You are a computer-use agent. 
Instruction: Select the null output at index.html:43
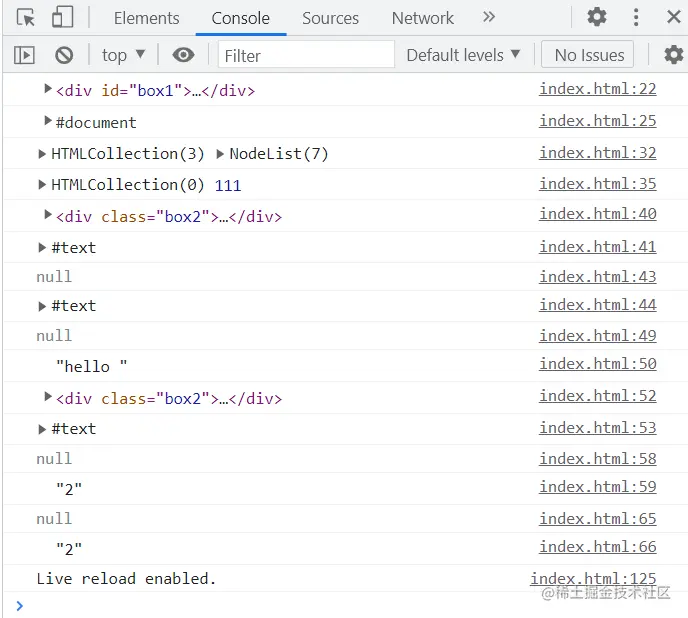pyautogui.click(x=54, y=277)
